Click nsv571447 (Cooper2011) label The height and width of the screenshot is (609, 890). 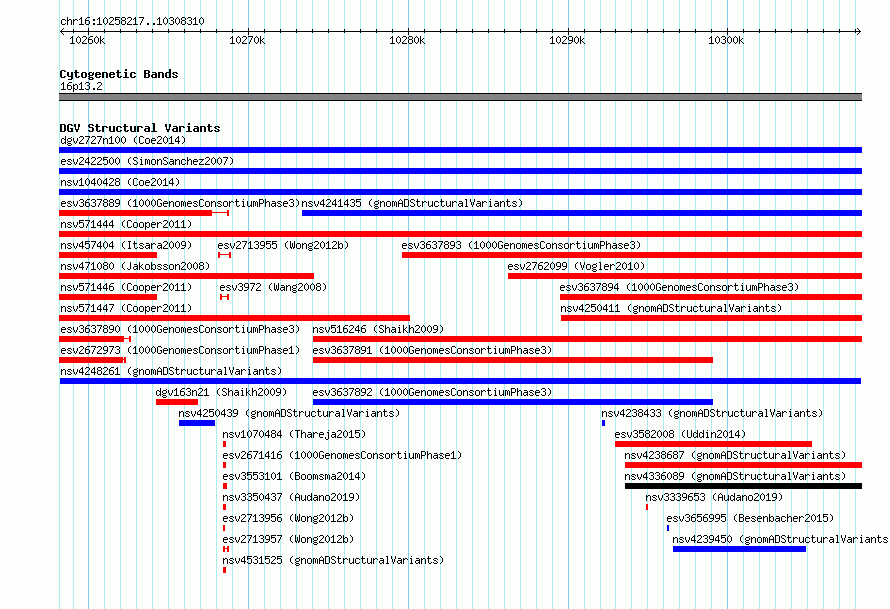point(126,308)
